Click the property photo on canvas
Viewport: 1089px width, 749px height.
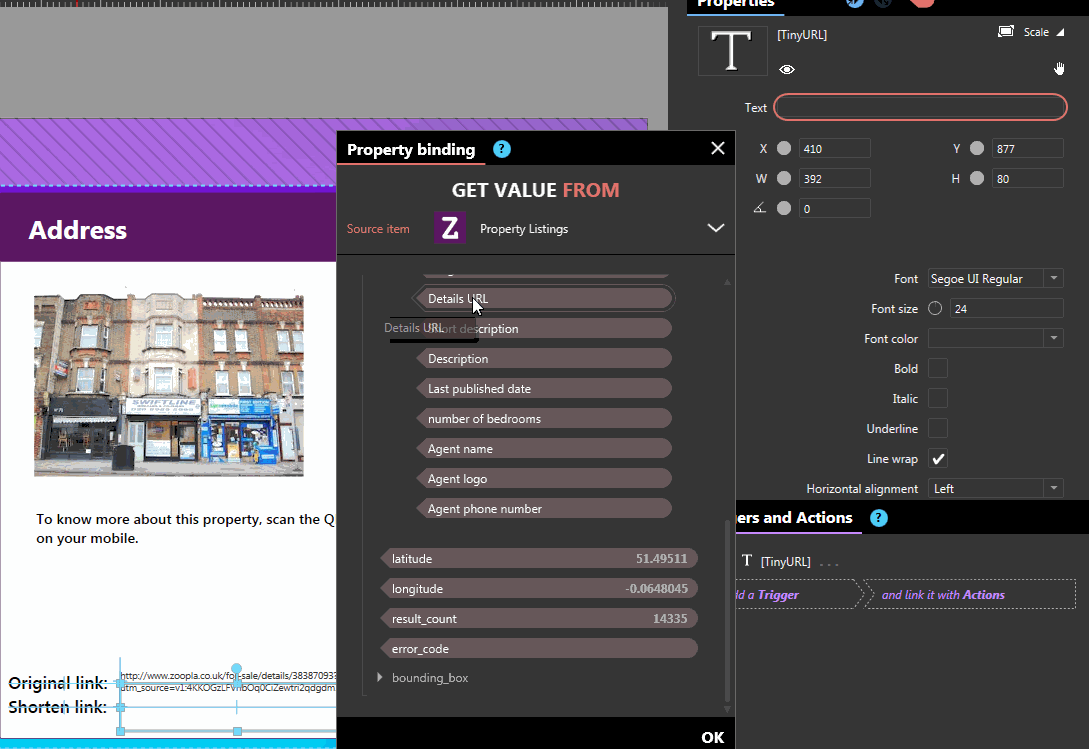[x=169, y=384]
